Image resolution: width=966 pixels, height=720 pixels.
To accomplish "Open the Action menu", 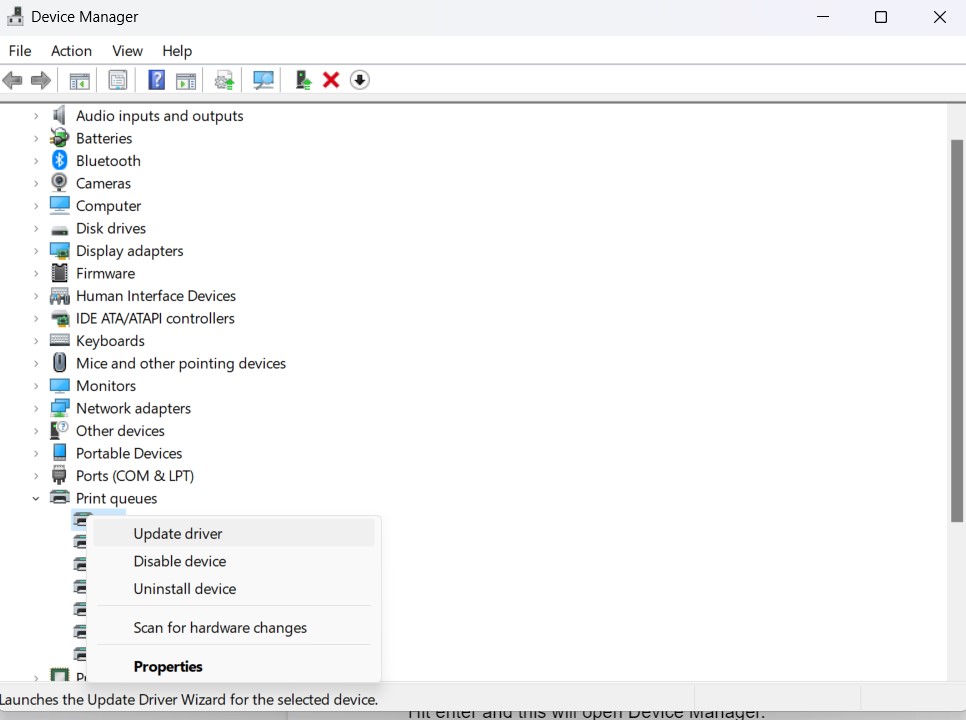I will pyautogui.click(x=71, y=50).
